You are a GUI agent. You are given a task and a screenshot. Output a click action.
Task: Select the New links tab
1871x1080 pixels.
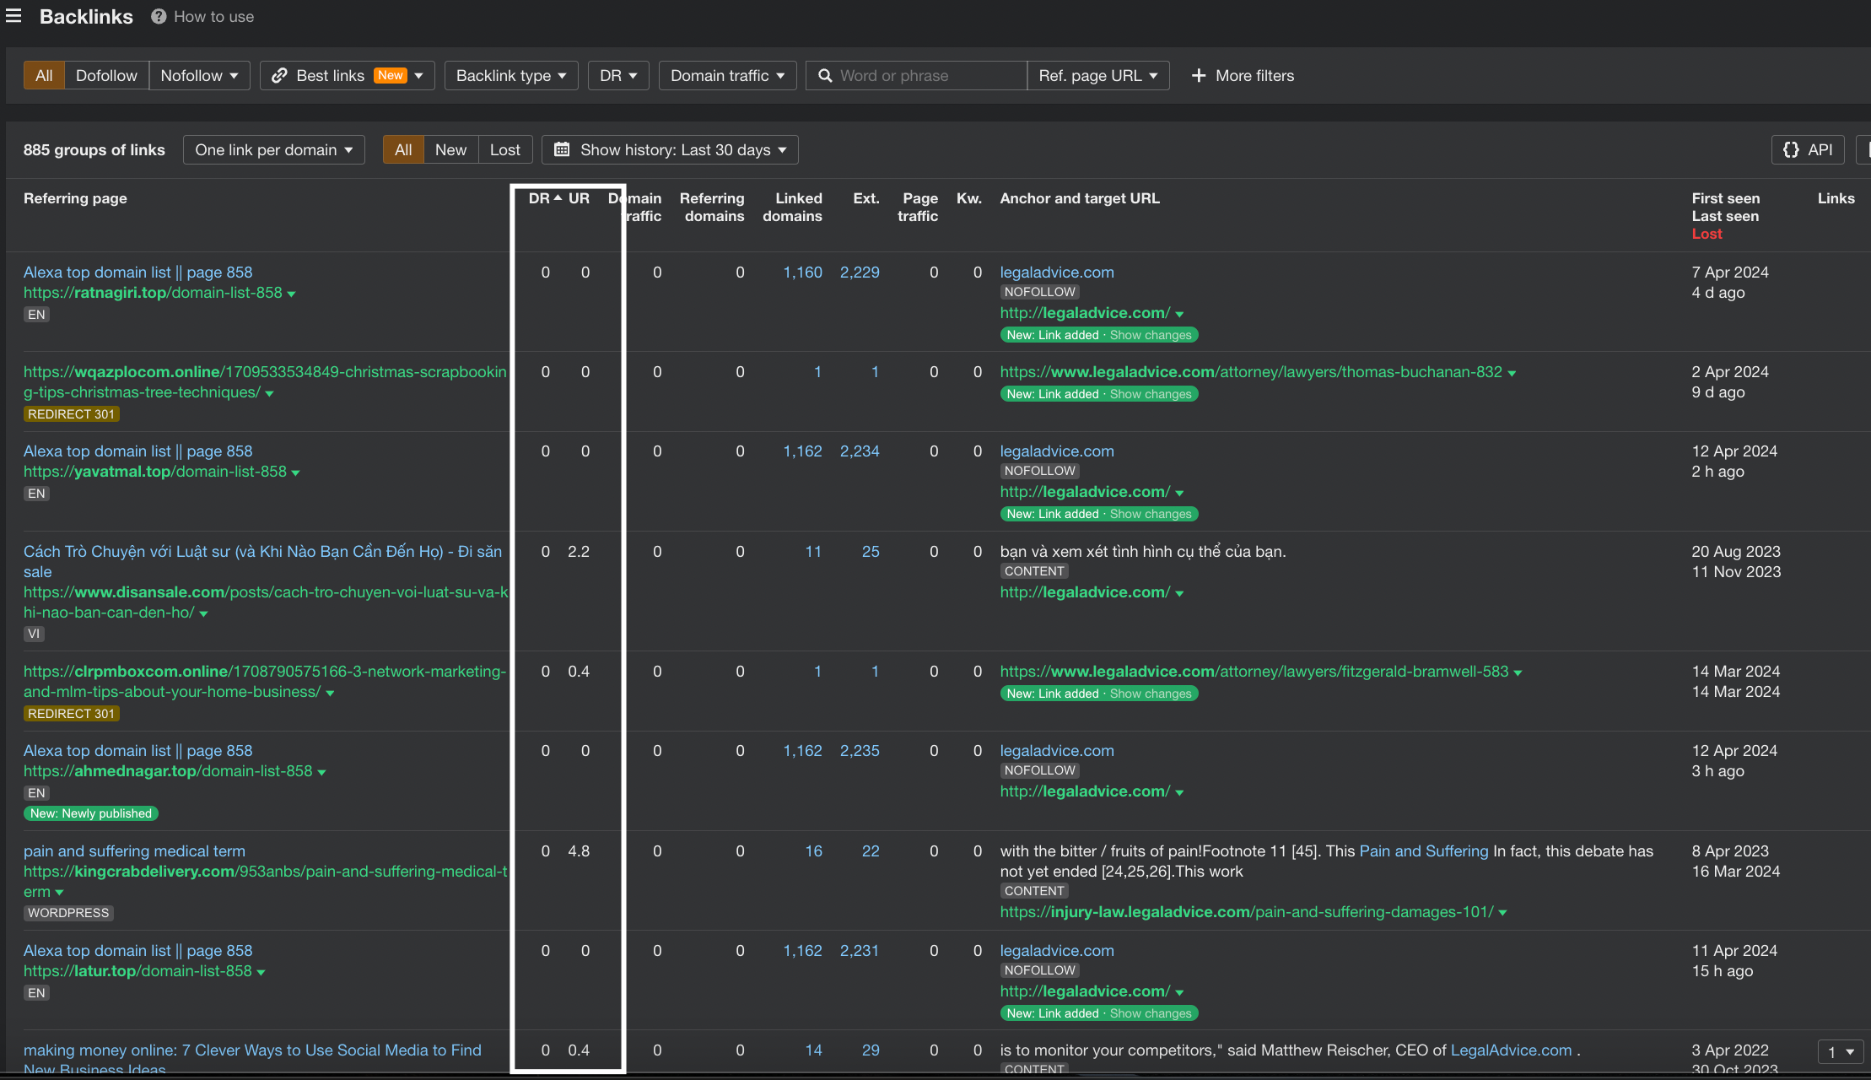pyautogui.click(x=450, y=150)
